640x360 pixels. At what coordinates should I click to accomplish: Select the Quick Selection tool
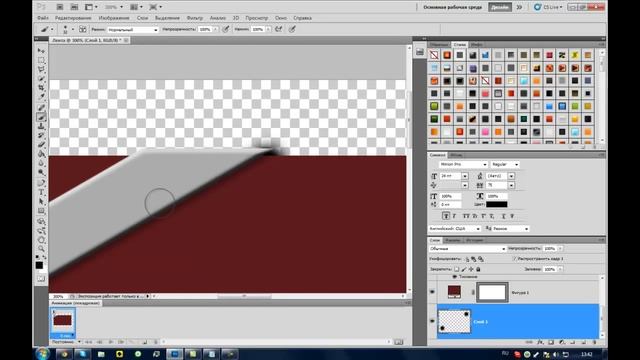coord(41,78)
